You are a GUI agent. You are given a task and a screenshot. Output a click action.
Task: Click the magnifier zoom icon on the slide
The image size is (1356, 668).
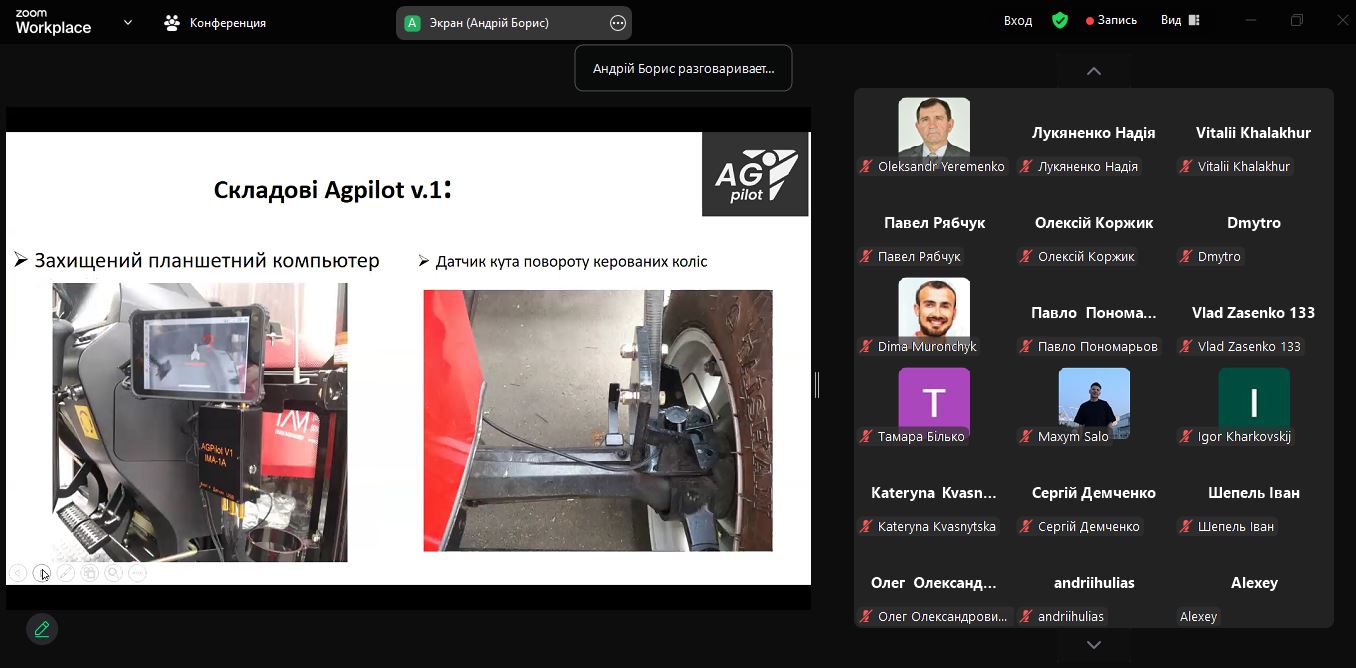coord(113,573)
